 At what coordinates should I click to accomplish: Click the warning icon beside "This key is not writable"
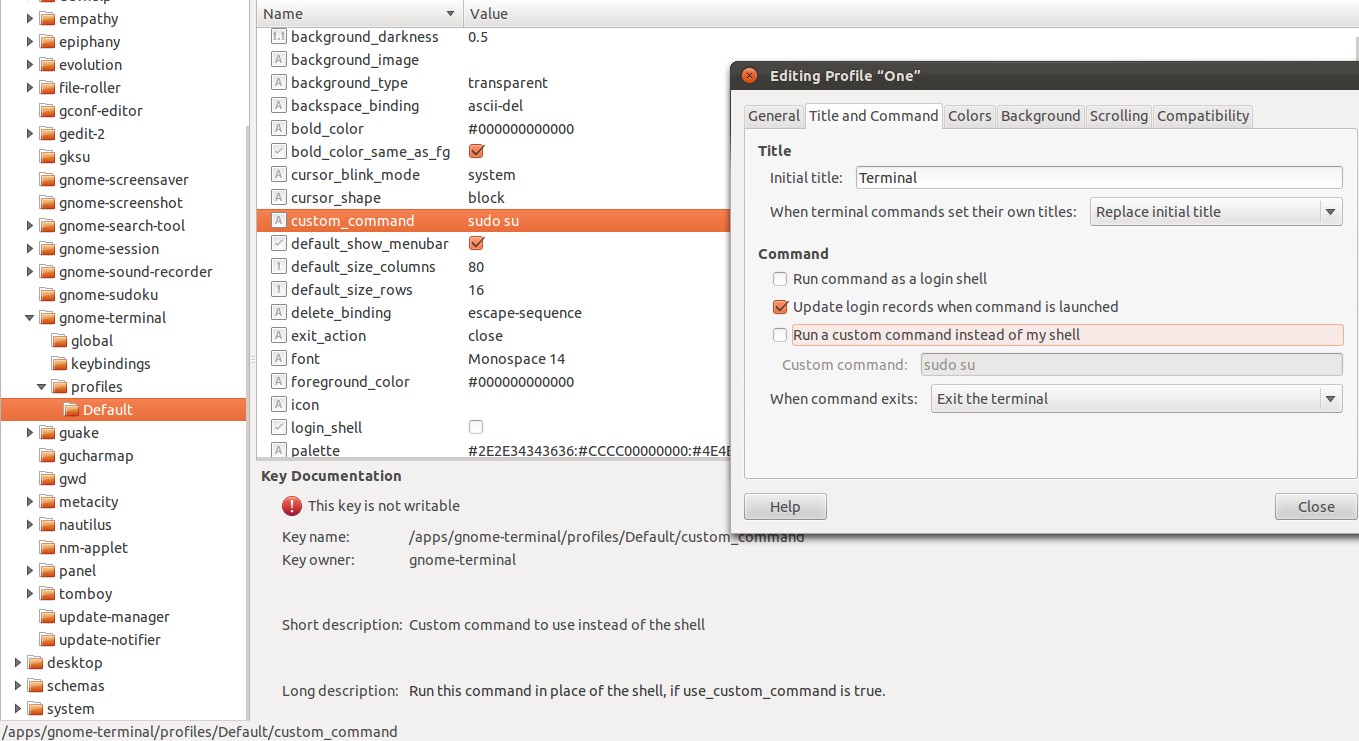tap(291, 505)
